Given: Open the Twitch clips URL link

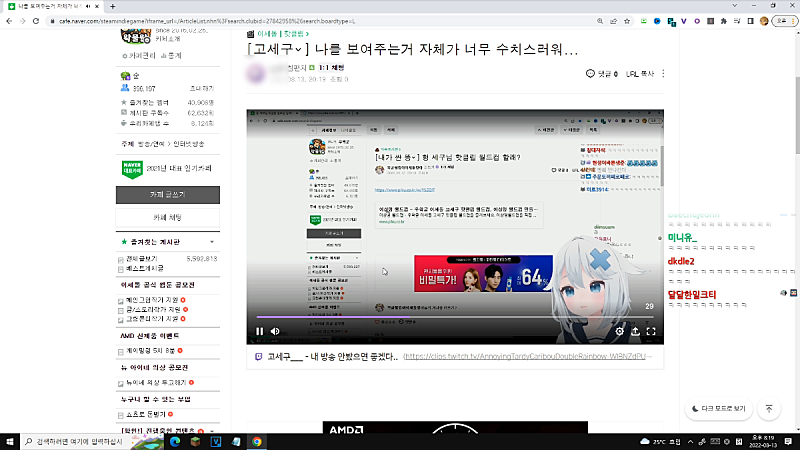Looking at the screenshot, I should [528, 356].
